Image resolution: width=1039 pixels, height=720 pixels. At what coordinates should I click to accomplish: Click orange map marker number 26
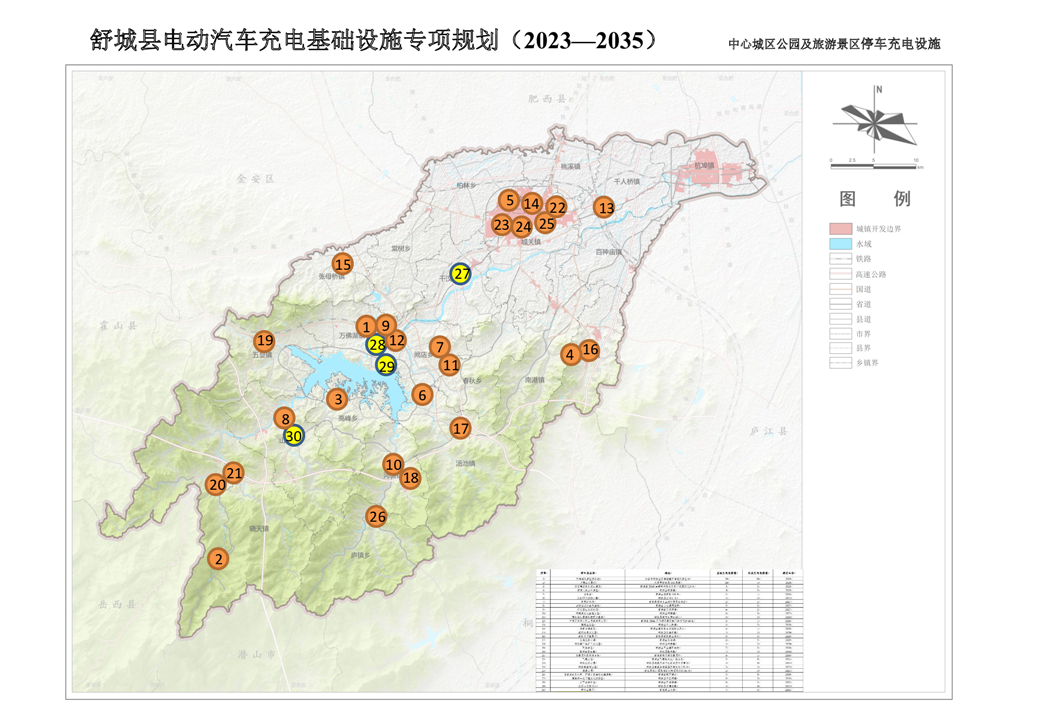(x=377, y=517)
